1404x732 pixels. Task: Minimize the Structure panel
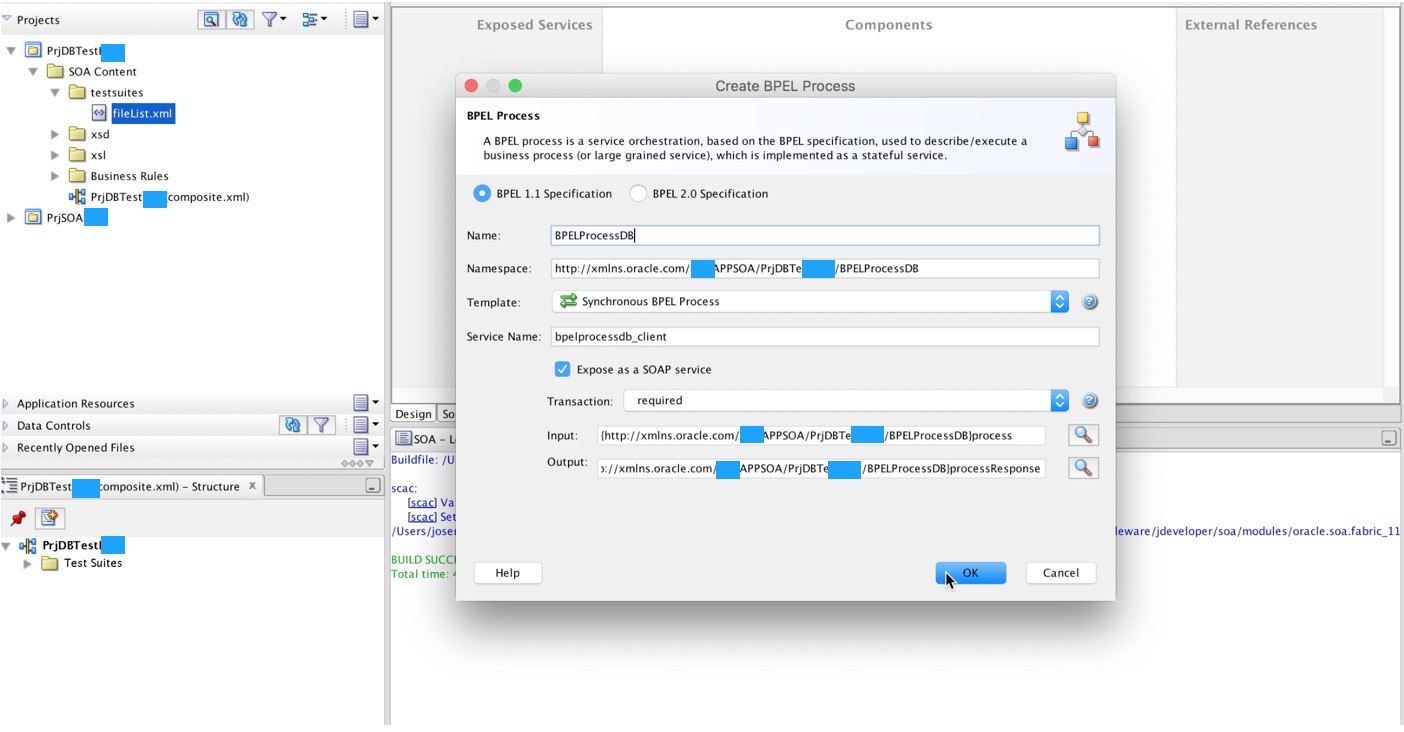pyautogui.click(x=372, y=486)
